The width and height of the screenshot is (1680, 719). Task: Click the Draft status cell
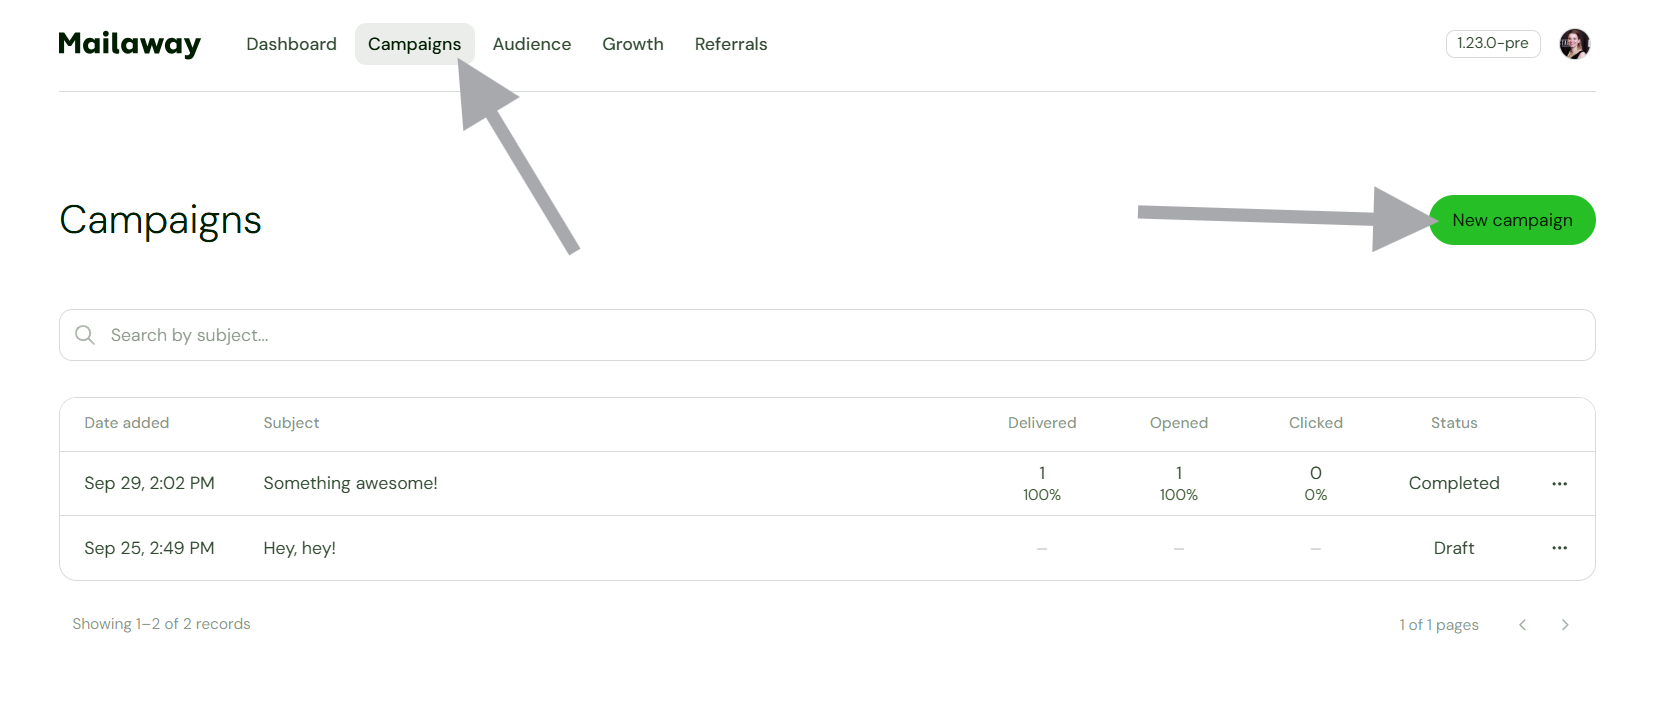tap(1454, 548)
